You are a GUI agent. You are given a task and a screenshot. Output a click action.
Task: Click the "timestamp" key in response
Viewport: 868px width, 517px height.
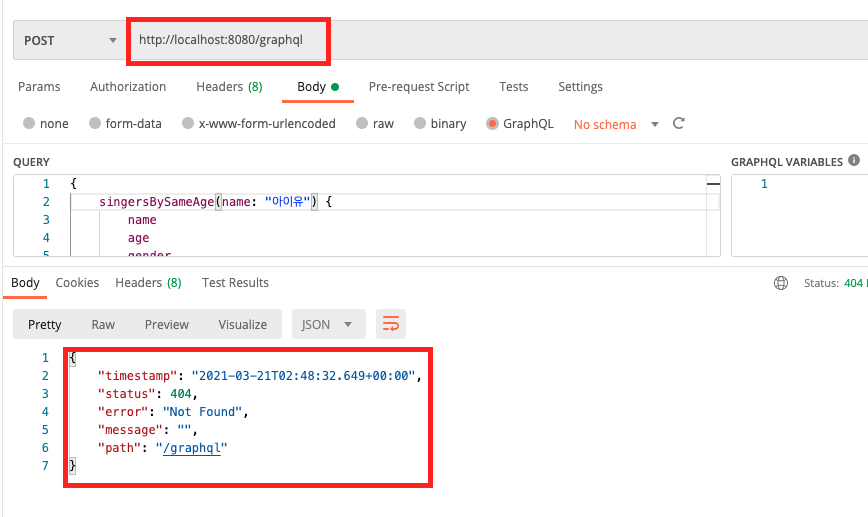137,376
